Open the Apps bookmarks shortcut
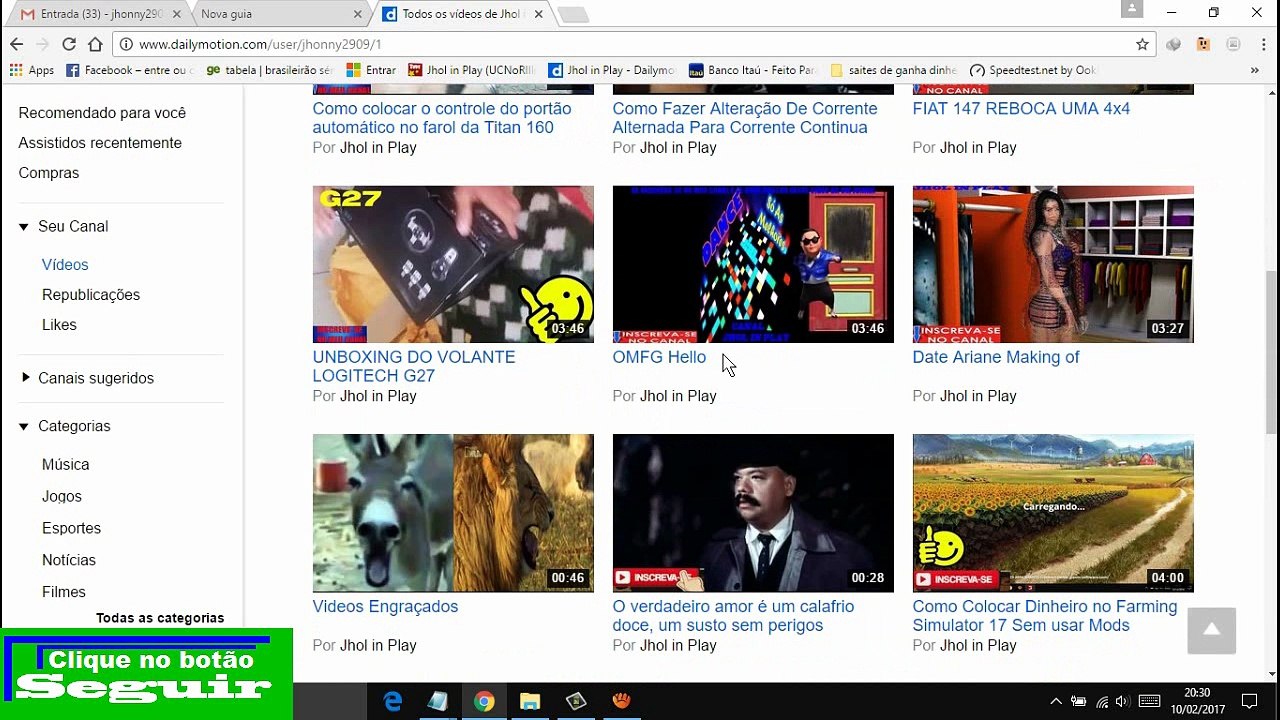The image size is (1280, 720). click(x=31, y=70)
